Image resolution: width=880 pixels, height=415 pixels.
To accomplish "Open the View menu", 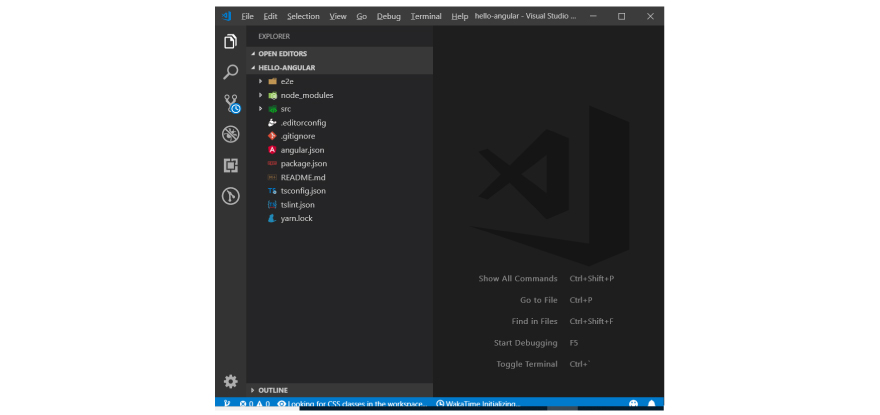I will pos(338,16).
